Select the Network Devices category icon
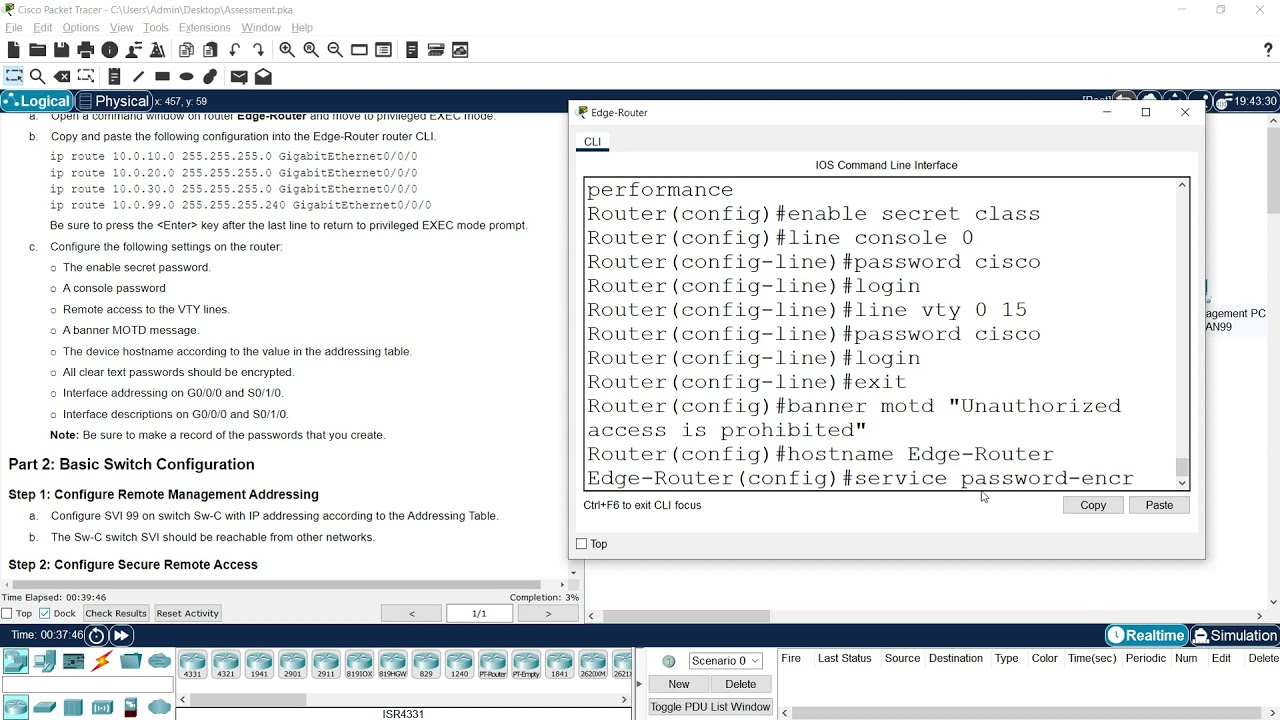The height and width of the screenshot is (720, 1280). 15,661
